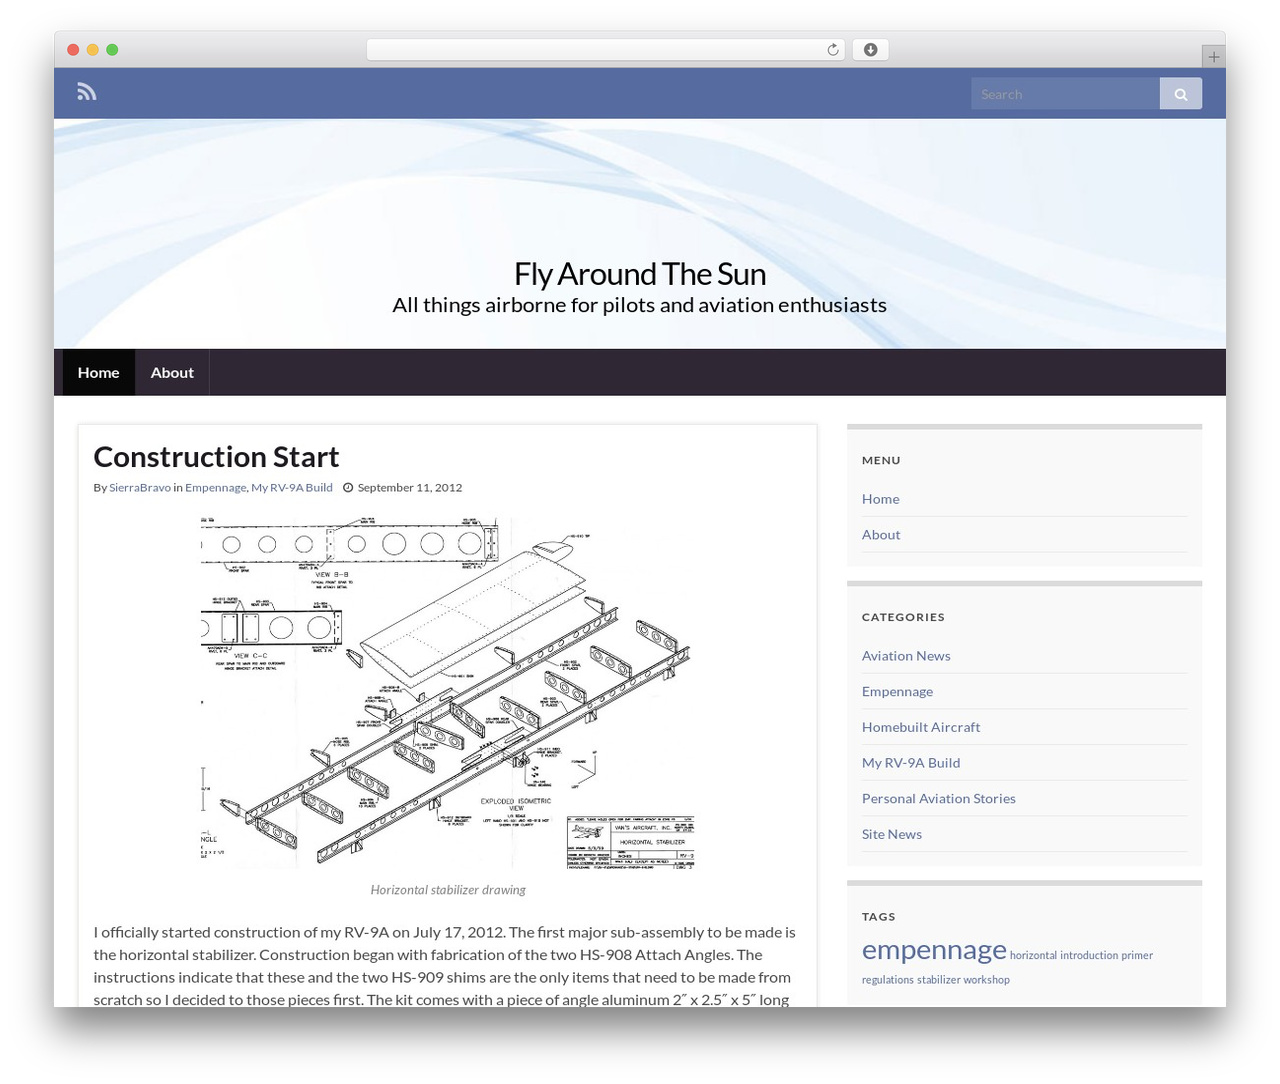The width and height of the screenshot is (1280, 1084).
Task: Focus the Search input field
Action: [x=1065, y=94]
